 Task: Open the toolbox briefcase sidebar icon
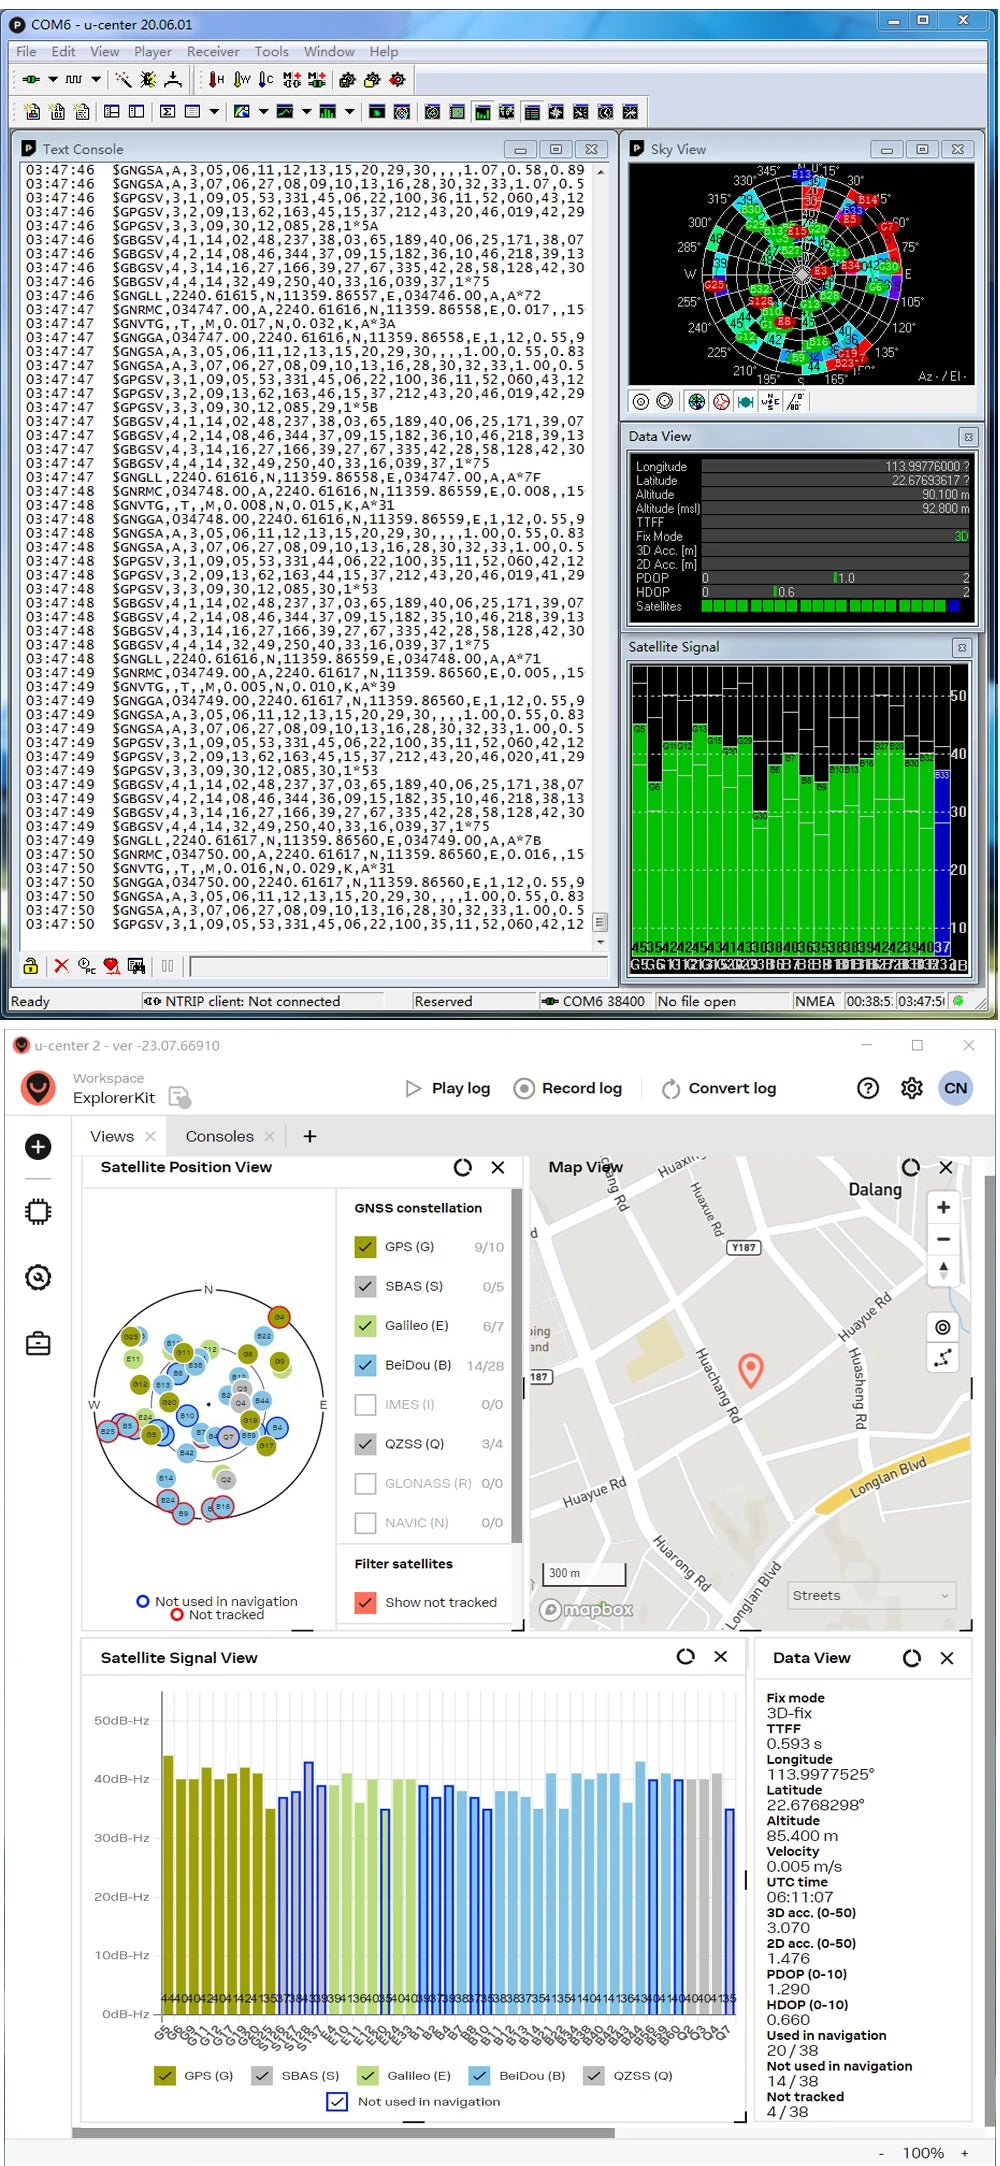click(38, 1343)
